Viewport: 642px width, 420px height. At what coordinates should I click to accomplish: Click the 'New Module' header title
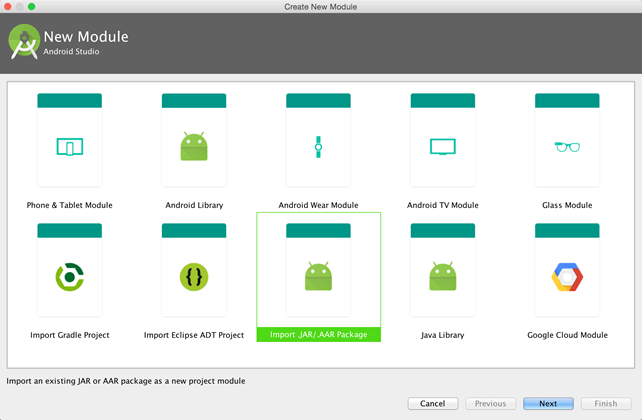click(x=86, y=36)
